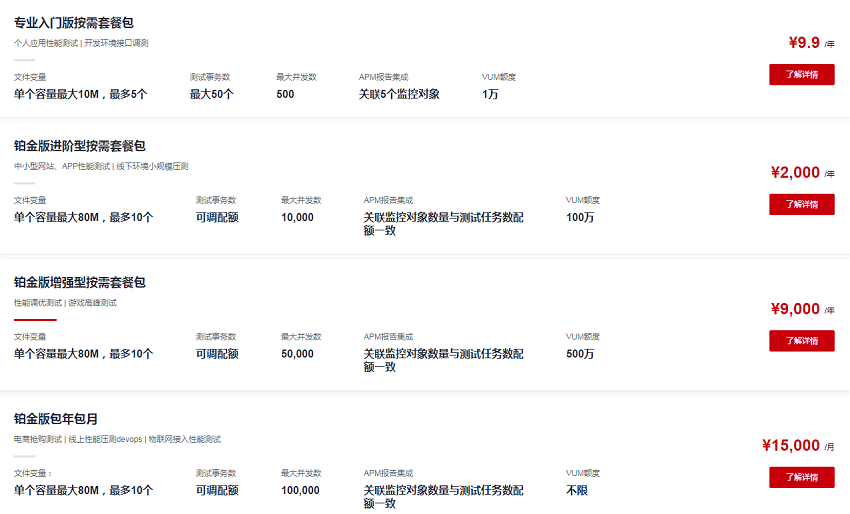The height and width of the screenshot is (514, 850).
Task: Select the 铂金版增强型按需套餐包 heading
Action: (x=80, y=282)
